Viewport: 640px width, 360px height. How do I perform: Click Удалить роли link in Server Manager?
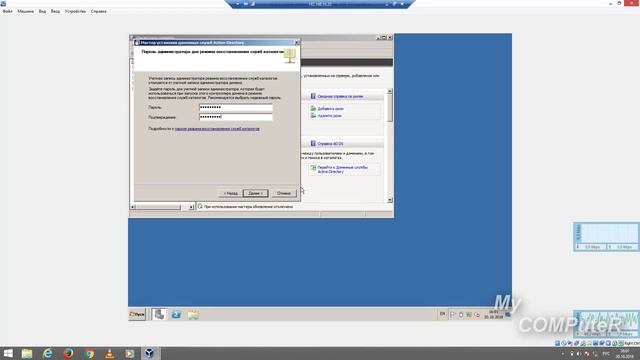point(329,116)
